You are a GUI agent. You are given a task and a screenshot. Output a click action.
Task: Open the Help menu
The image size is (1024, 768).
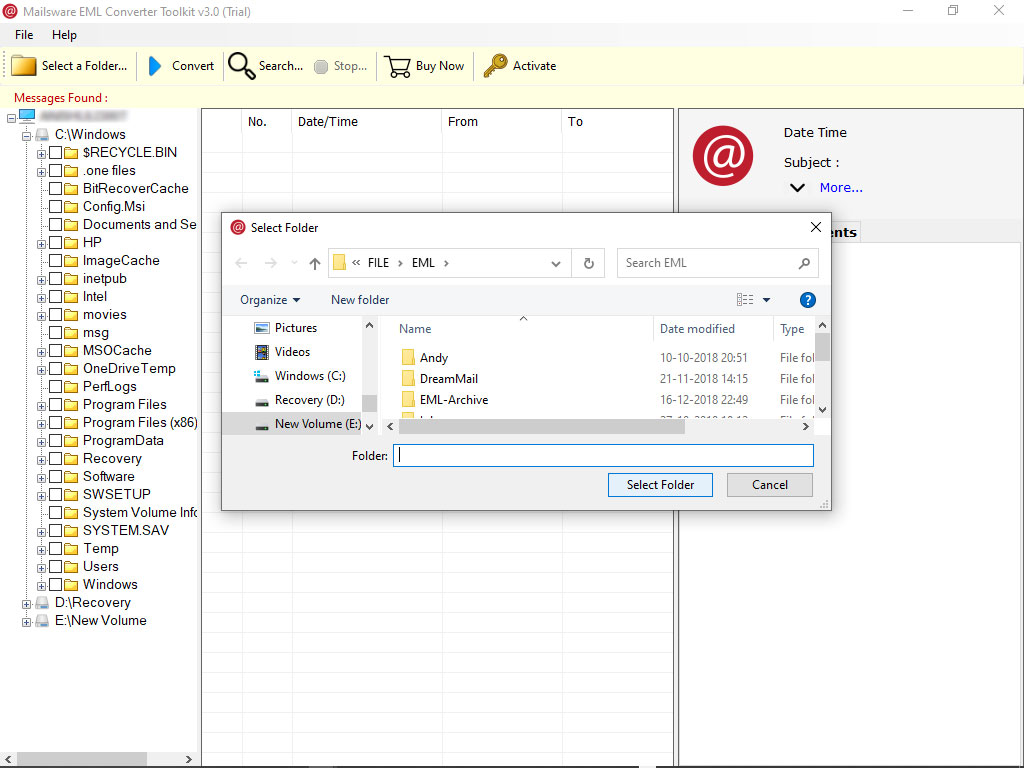(x=64, y=35)
